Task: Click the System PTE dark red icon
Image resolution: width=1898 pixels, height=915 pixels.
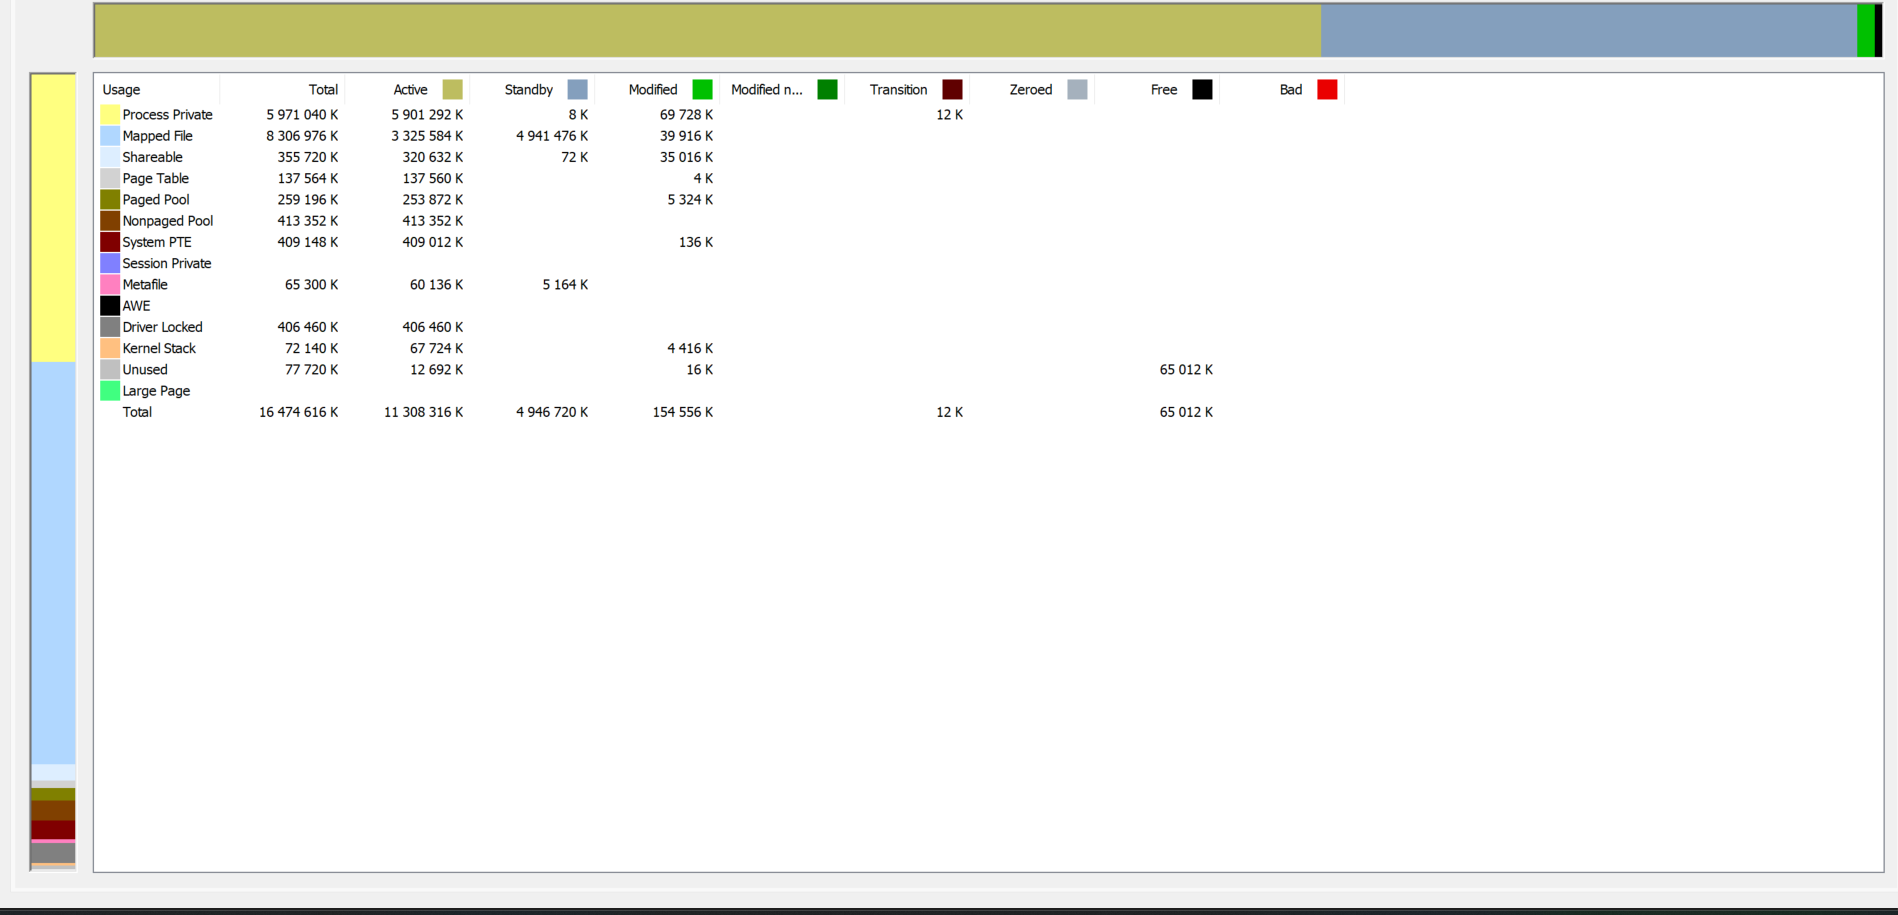Action: tap(110, 242)
